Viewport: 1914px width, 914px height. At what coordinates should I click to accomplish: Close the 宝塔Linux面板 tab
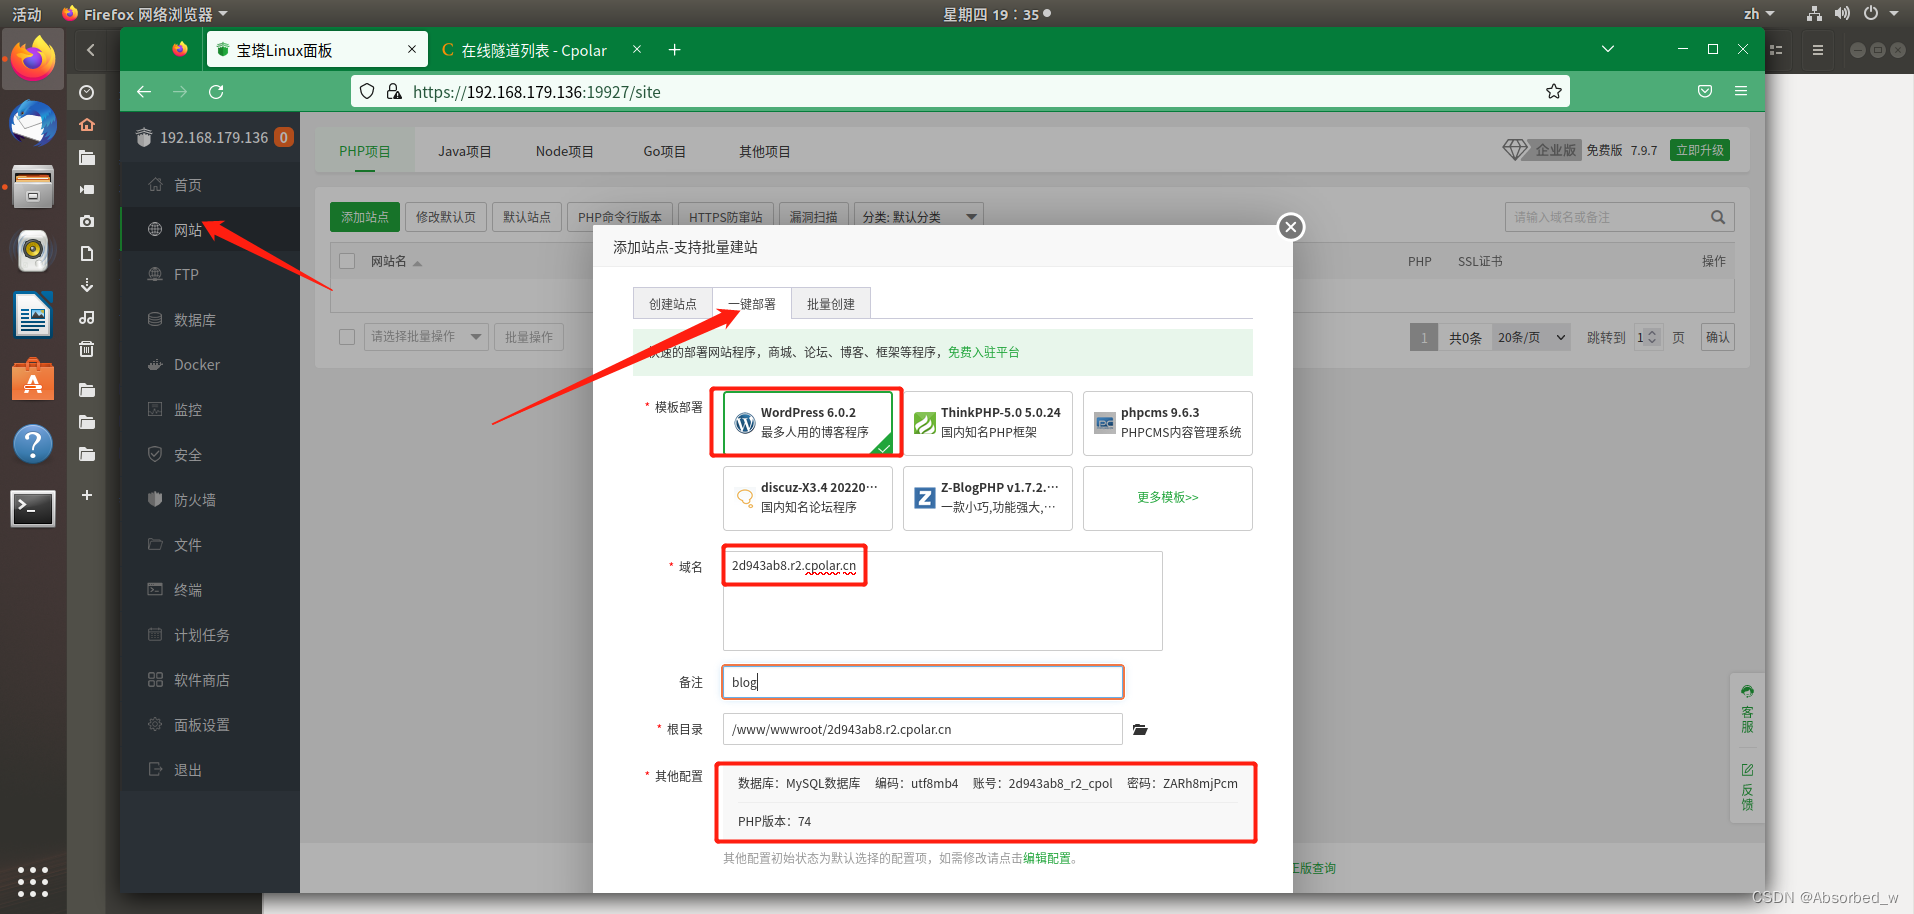[412, 49]
